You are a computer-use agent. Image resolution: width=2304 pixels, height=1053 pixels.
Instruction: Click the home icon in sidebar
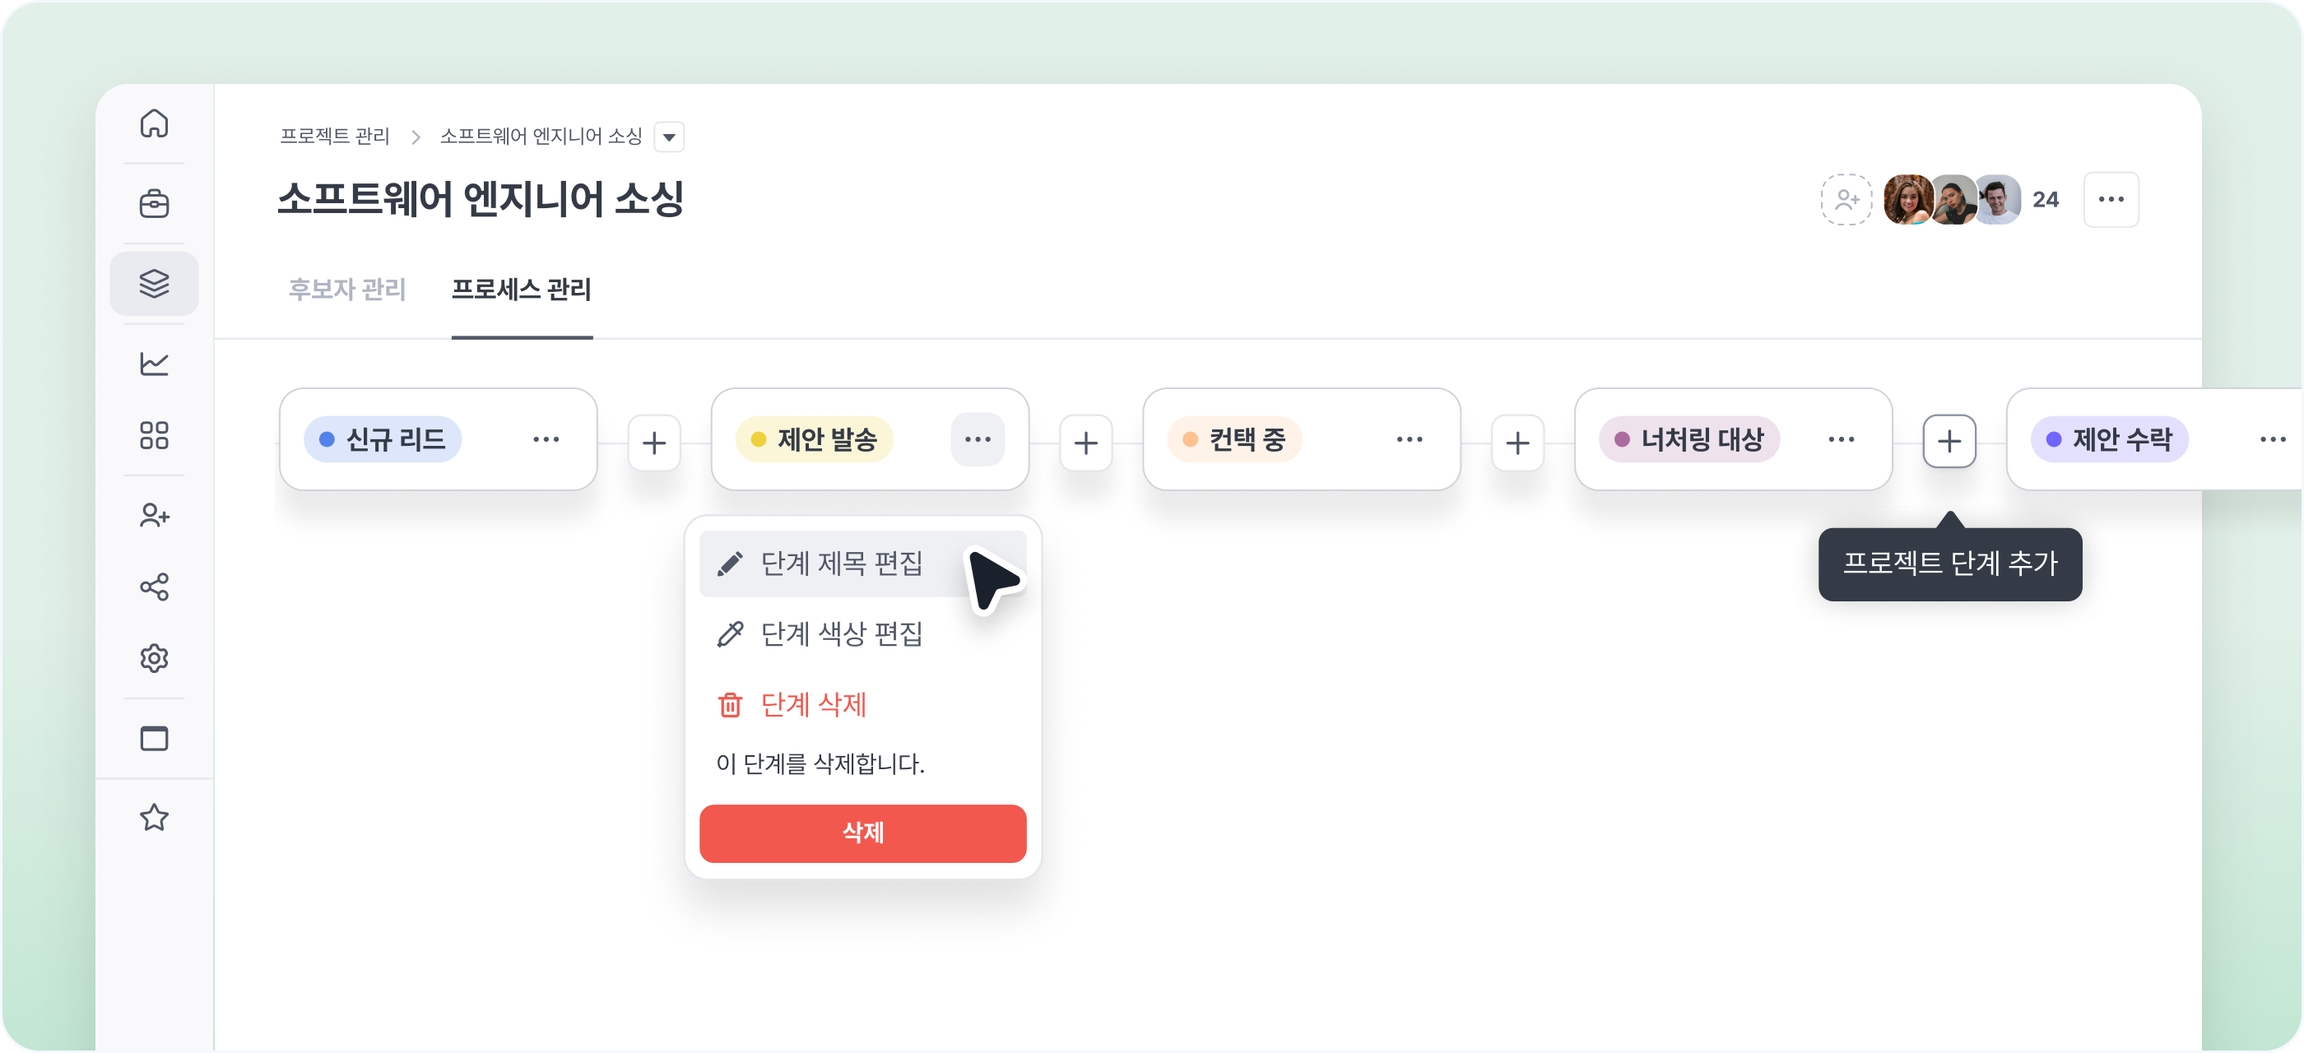coord(154,123)
